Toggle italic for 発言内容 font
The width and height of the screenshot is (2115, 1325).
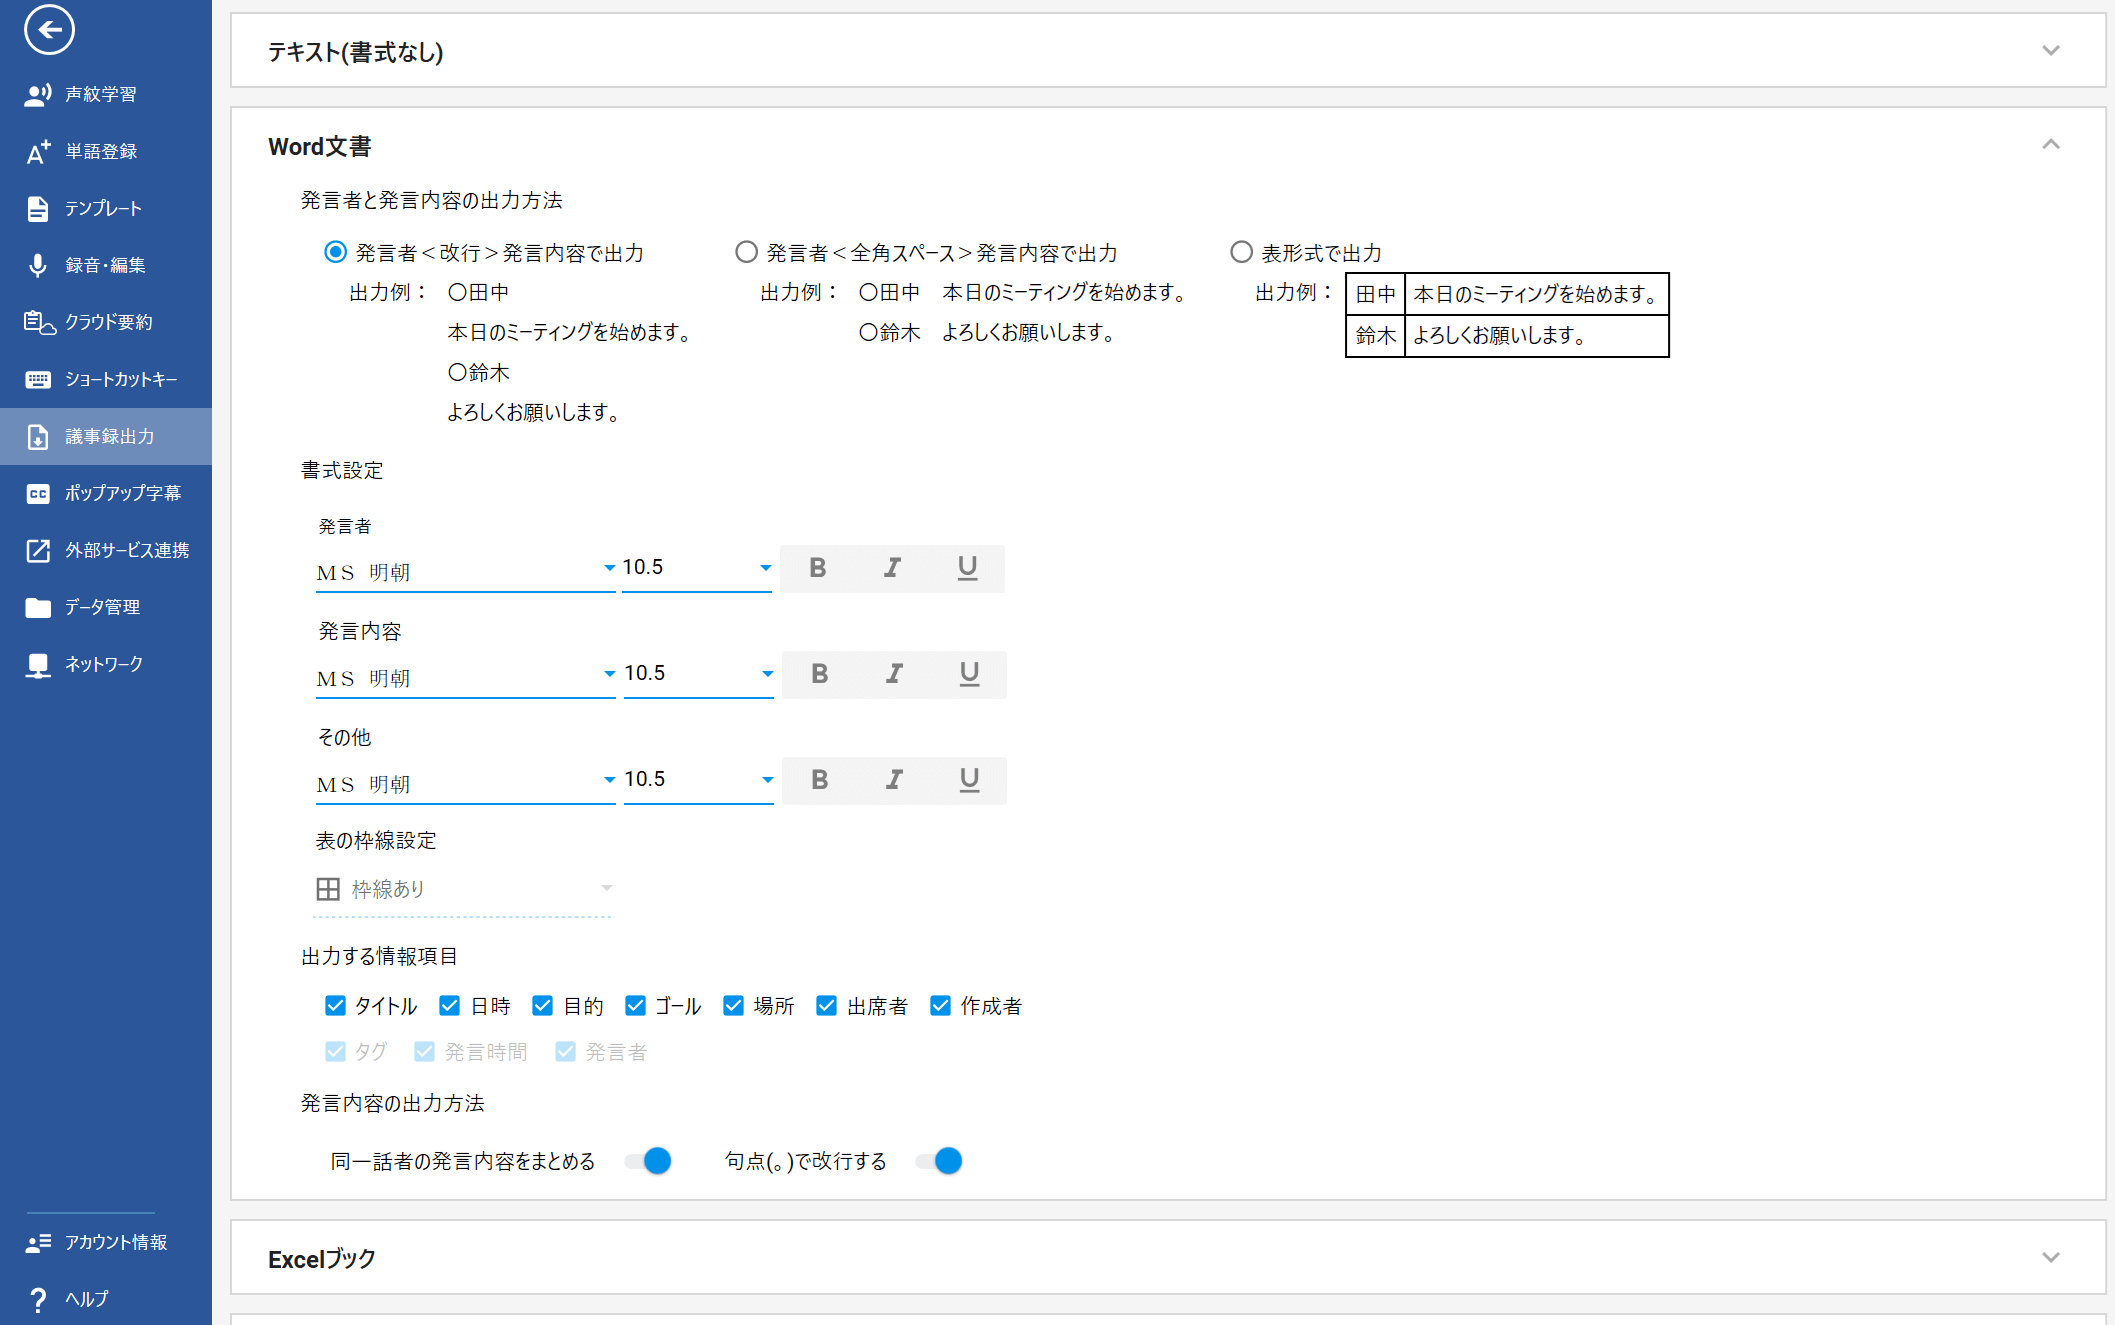point(894,674)
